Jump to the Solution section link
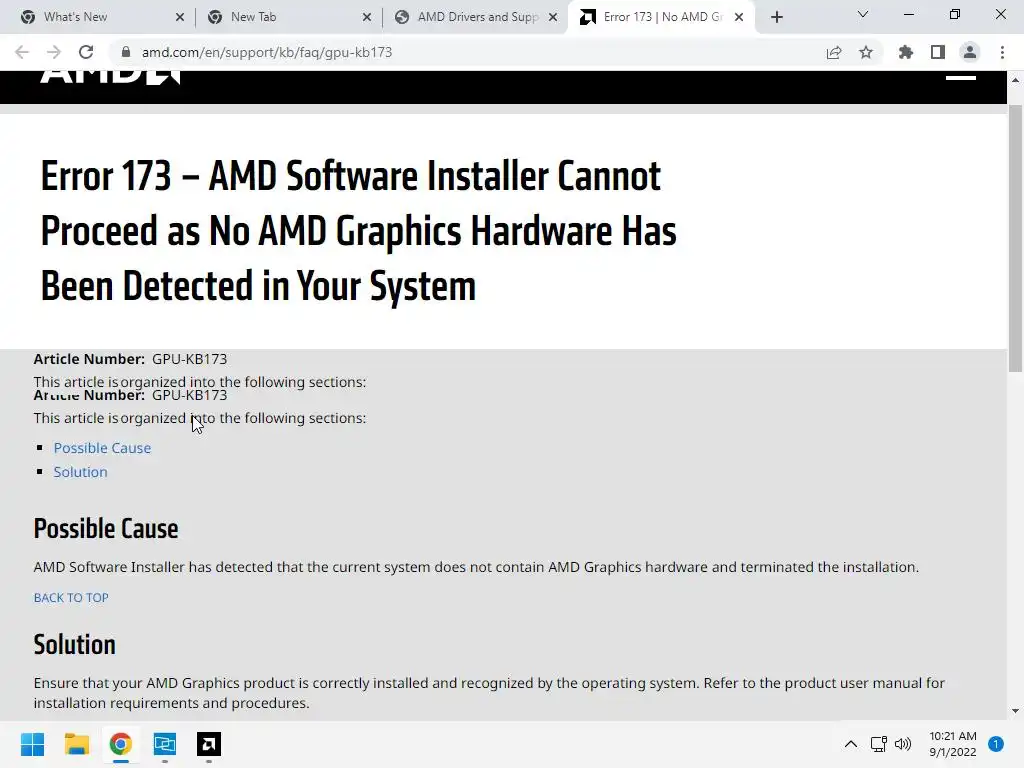This screenshot has height=768, width=1024. point(80,472)
